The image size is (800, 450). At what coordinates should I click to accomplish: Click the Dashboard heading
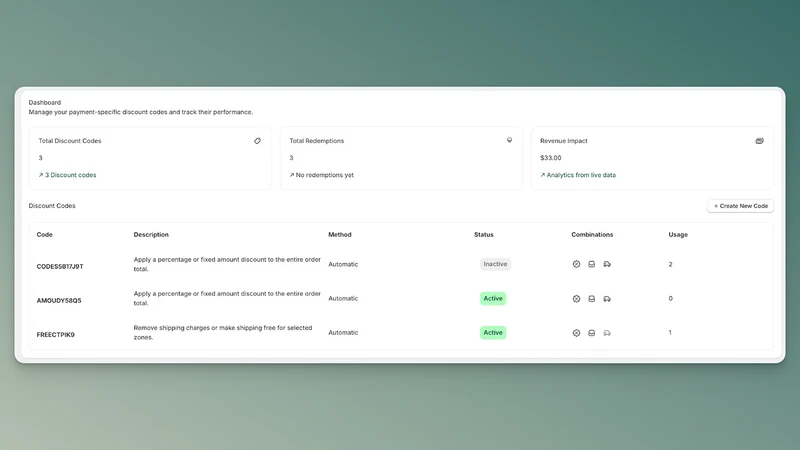pyautogui.click(x=44, y=103)
